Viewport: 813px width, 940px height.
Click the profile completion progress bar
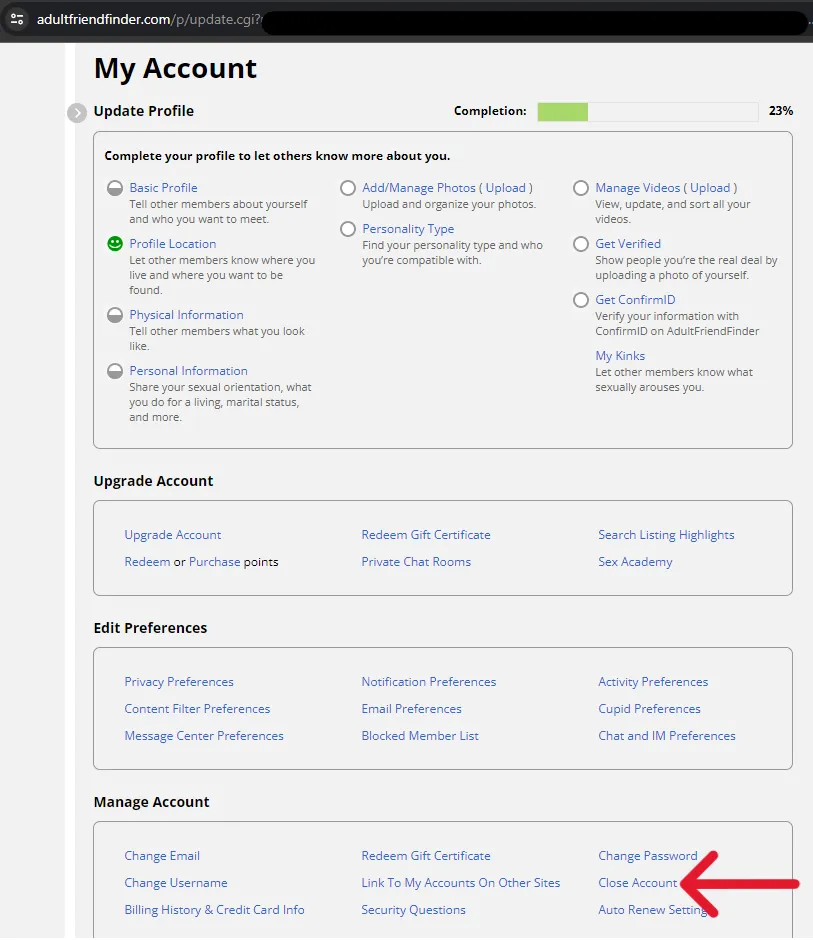tap(648, 112)
